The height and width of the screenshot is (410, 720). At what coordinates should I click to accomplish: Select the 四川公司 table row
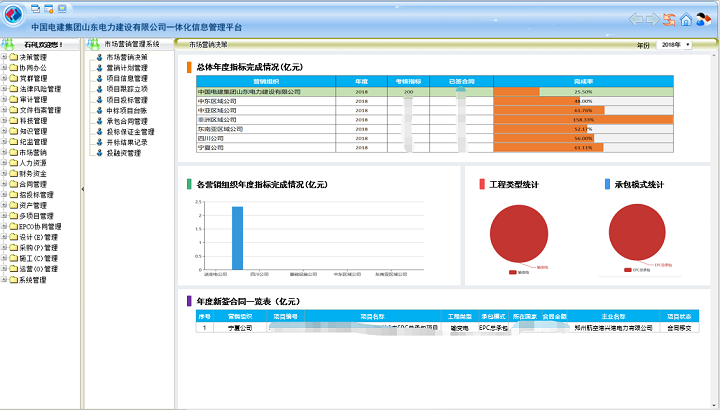pyautogui.click(x=434, y=138)
